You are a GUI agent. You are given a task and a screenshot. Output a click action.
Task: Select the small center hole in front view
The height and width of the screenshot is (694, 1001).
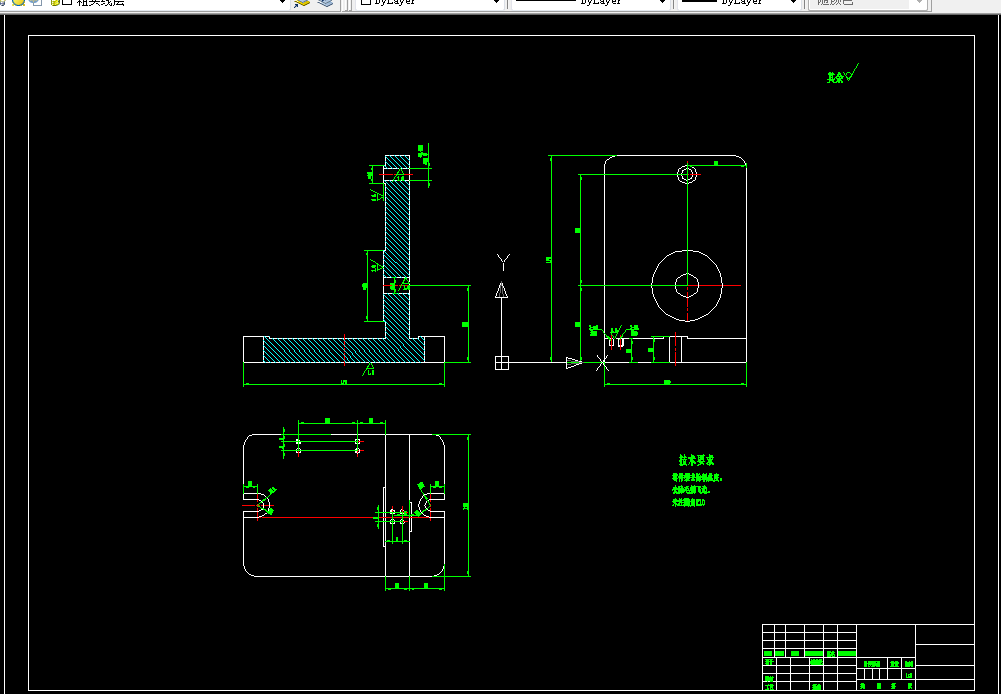tap(687, 285)
